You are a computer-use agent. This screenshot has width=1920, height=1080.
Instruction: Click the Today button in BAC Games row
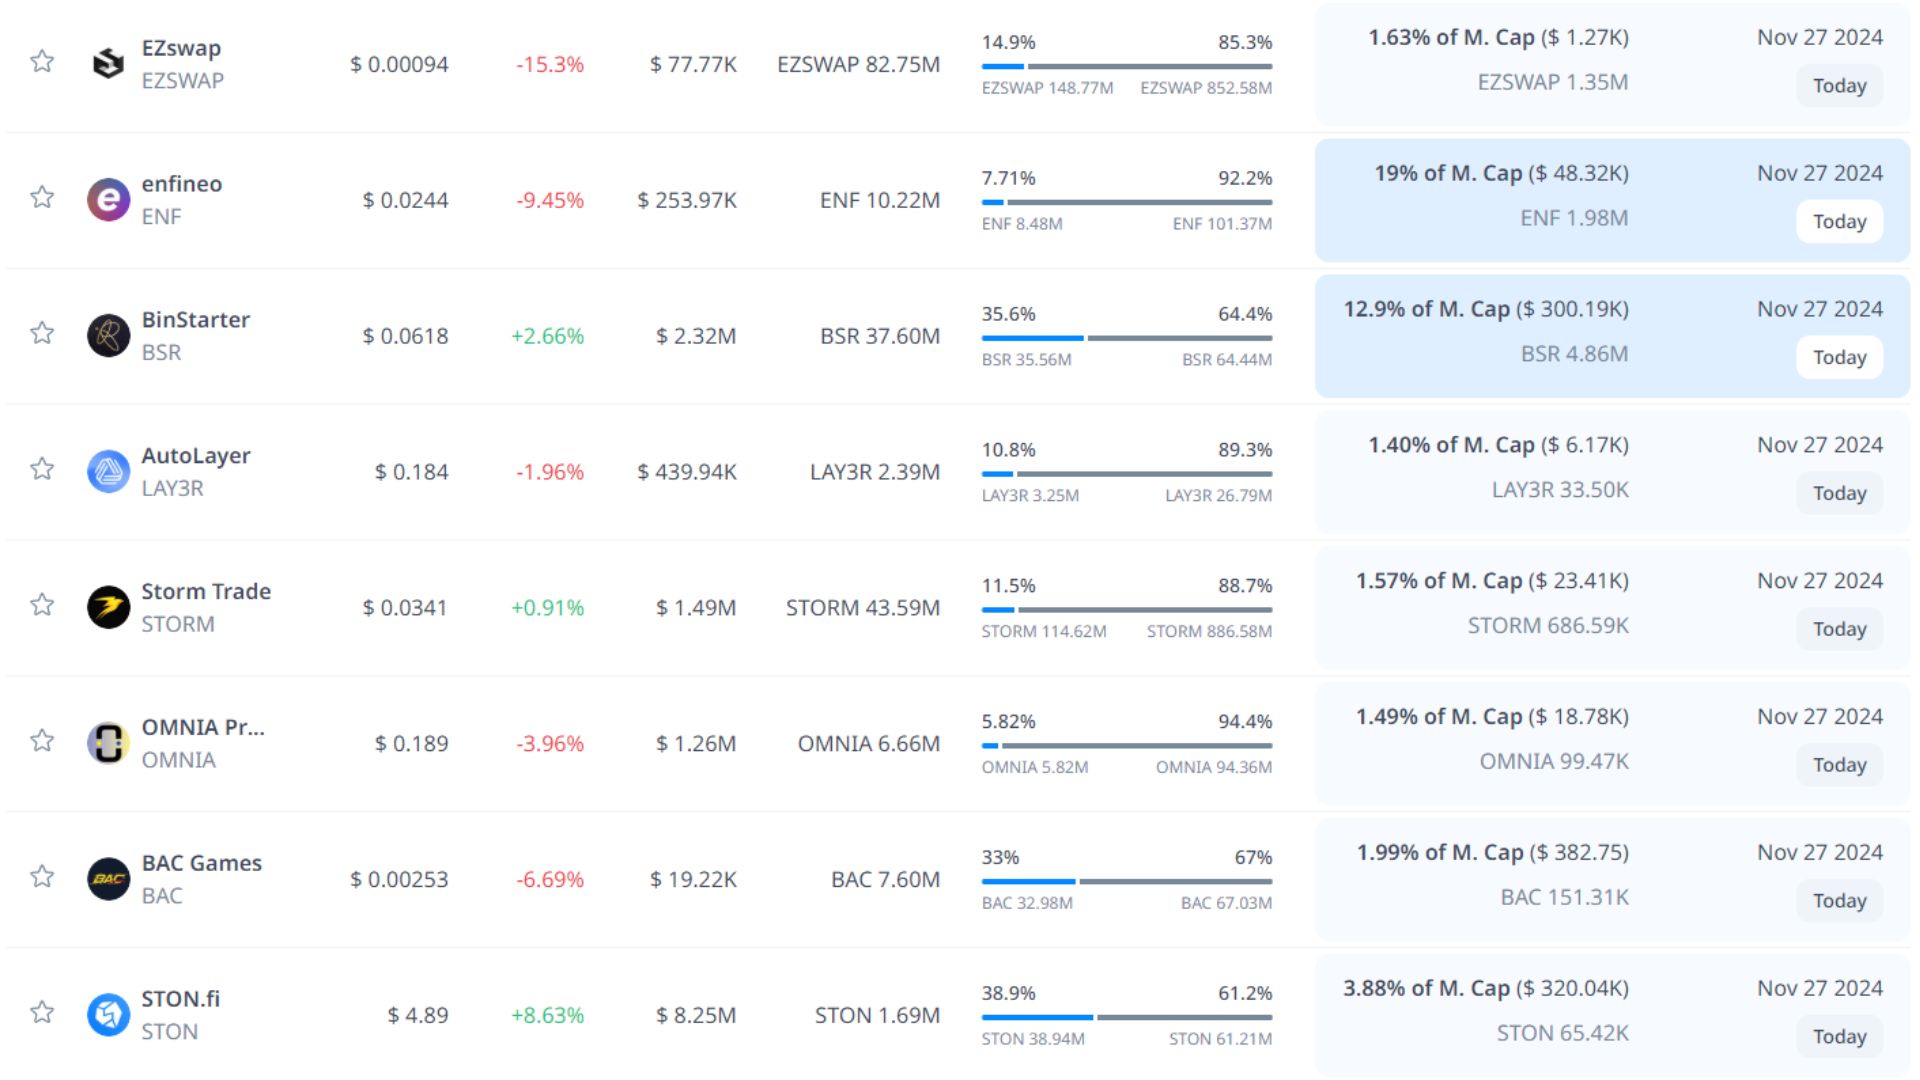[1838, 901]
